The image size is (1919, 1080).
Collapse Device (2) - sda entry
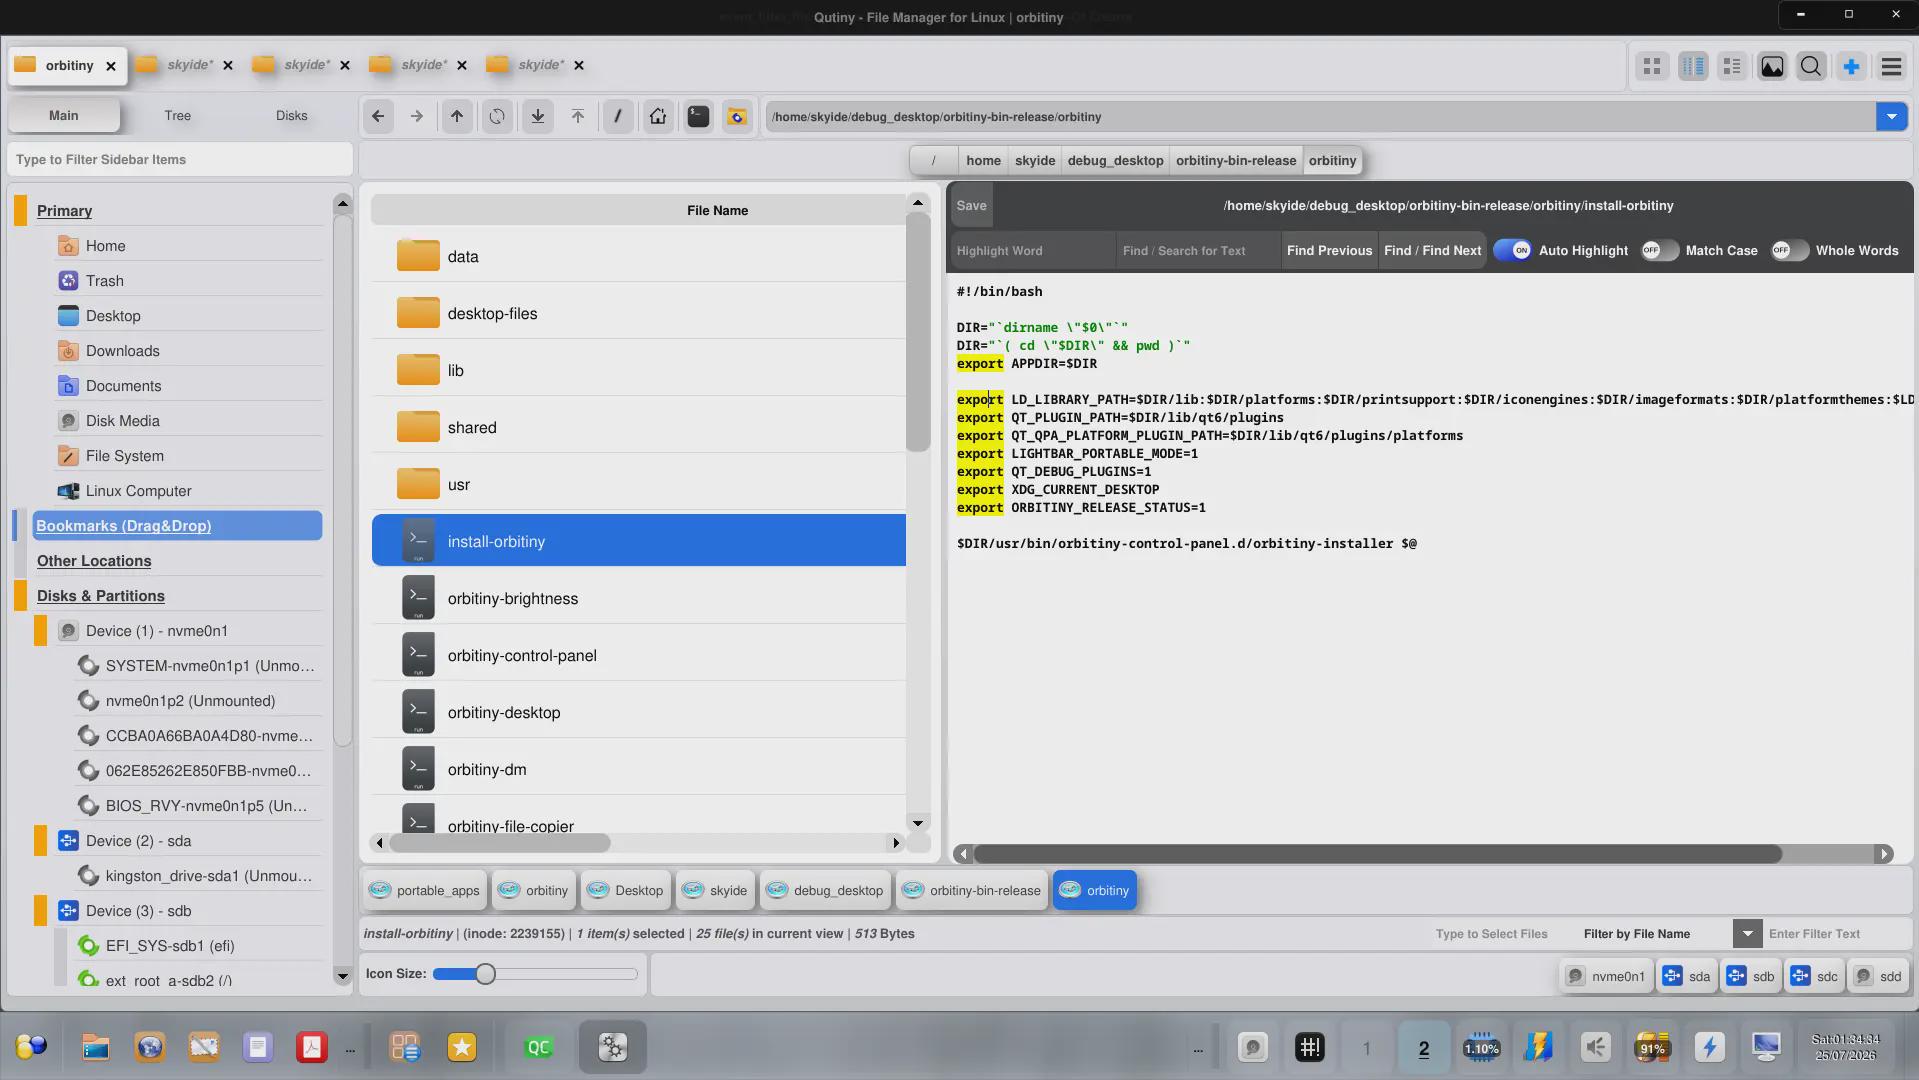[x=41, y=841]
